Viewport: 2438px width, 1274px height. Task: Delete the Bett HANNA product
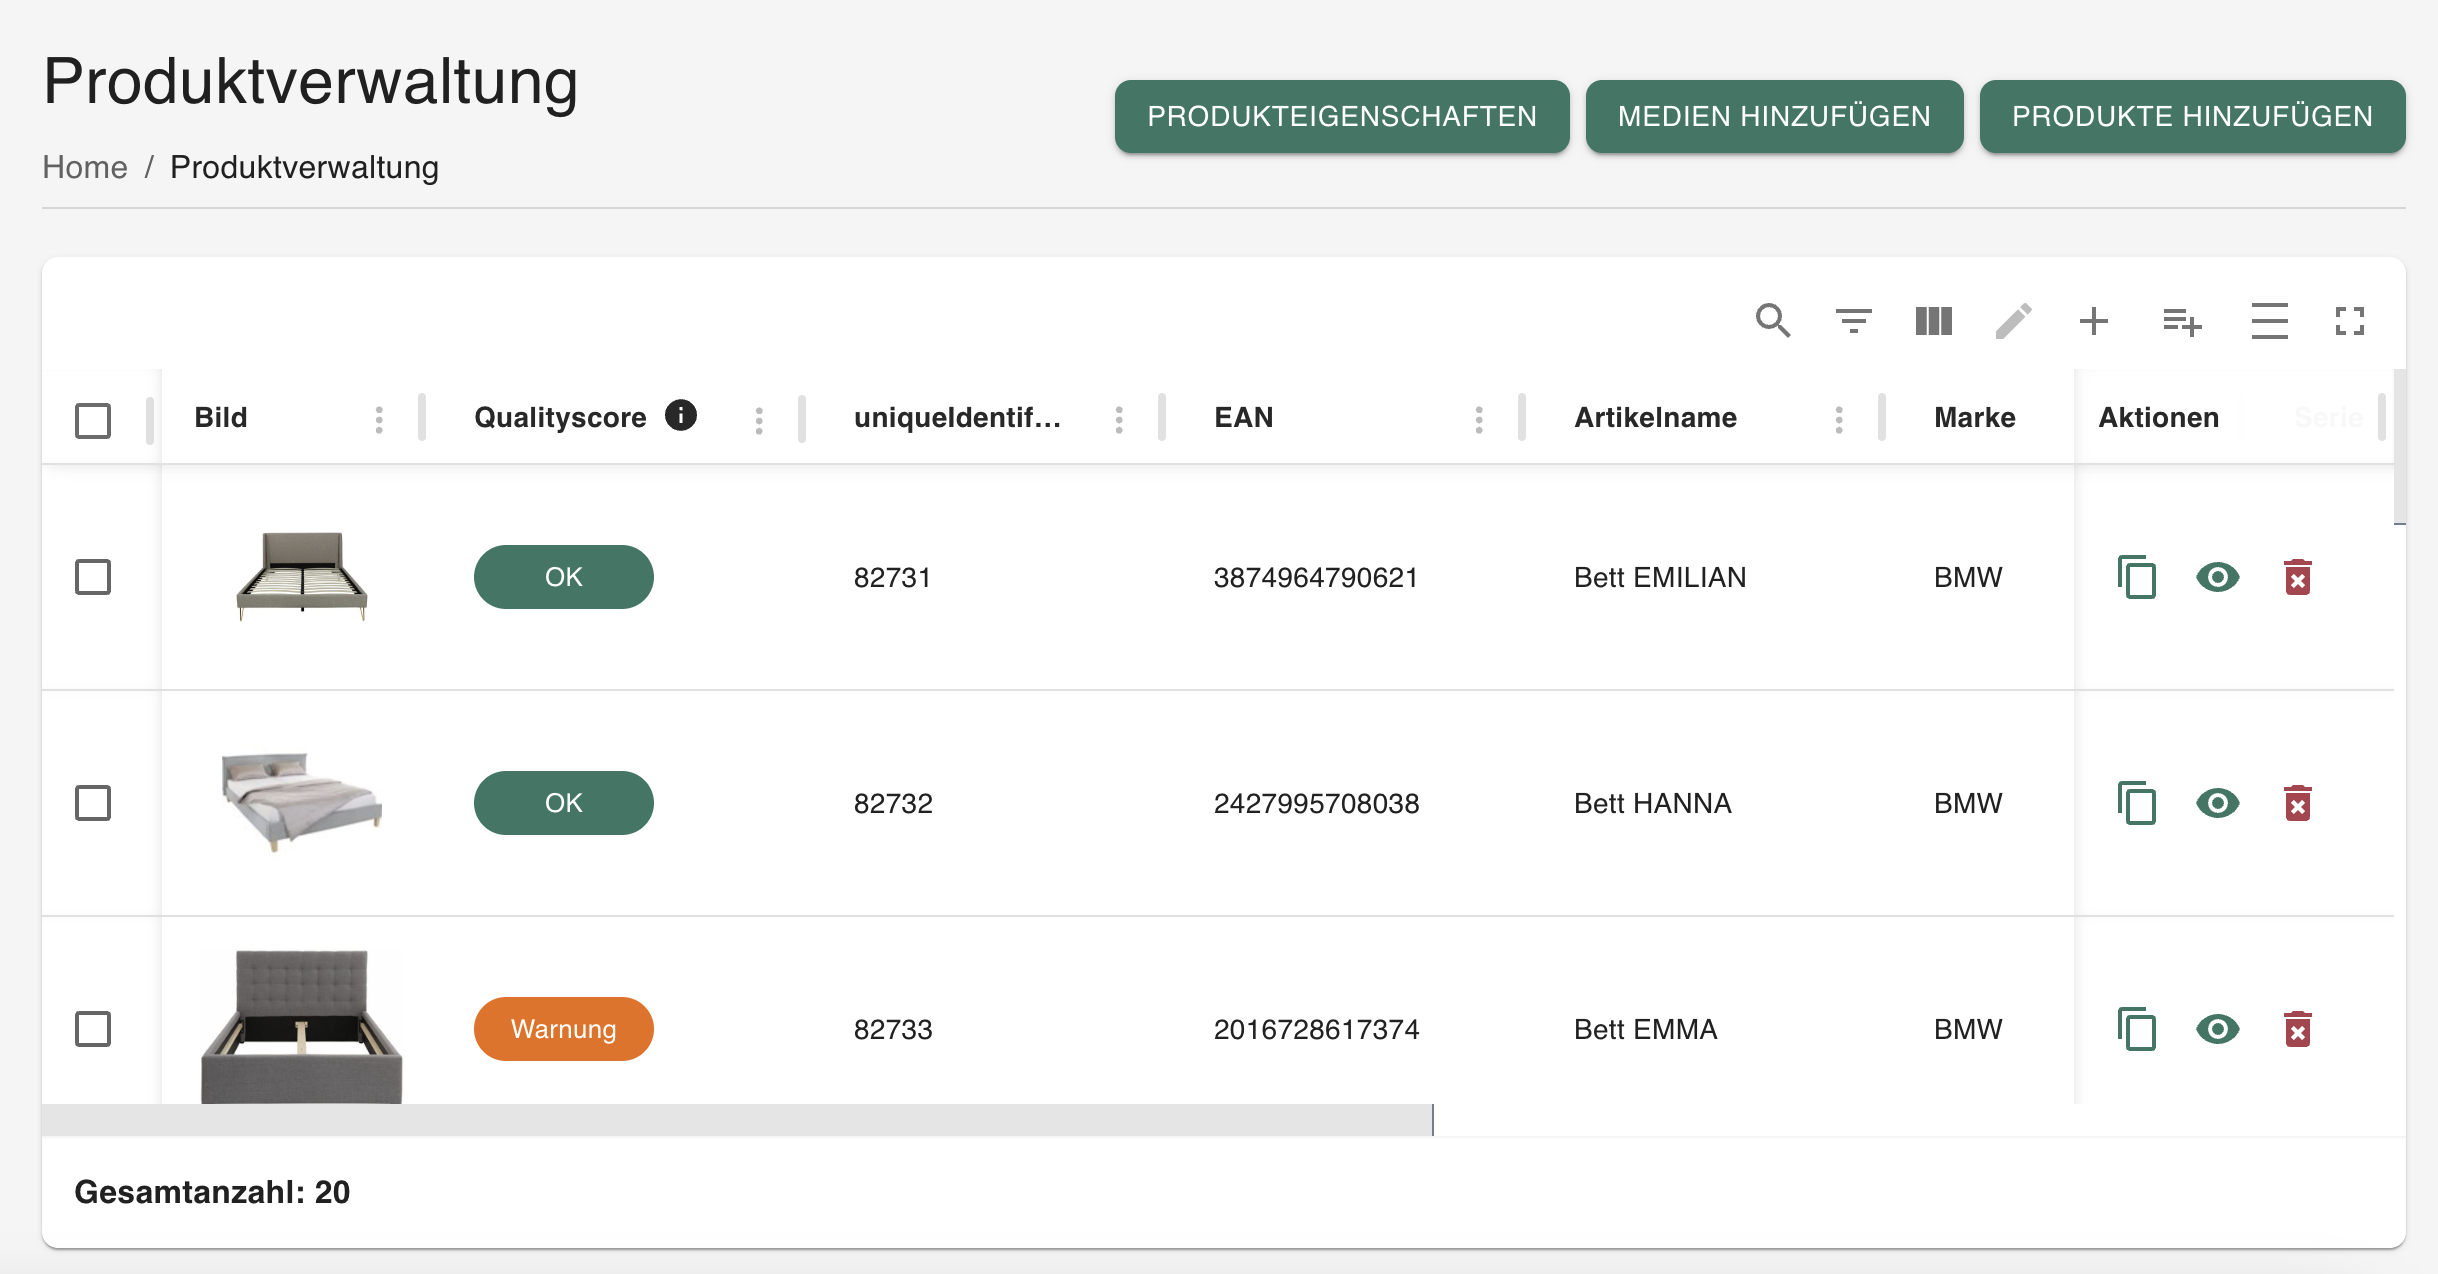(2297, 803)
